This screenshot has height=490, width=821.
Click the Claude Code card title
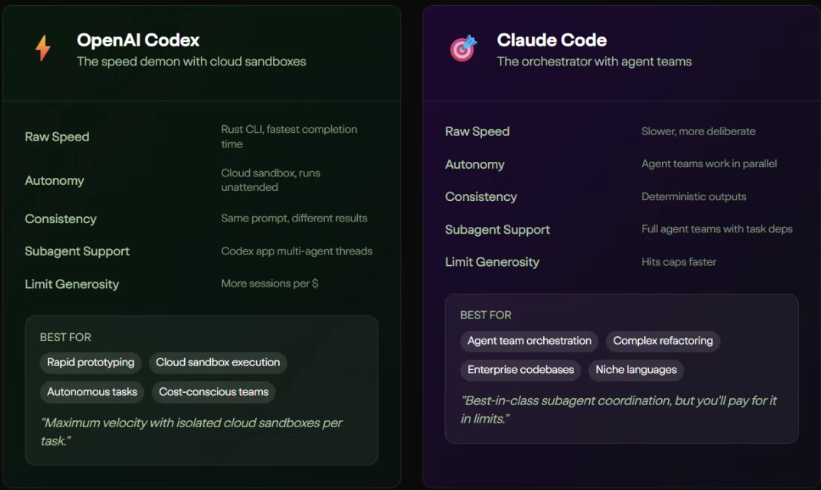[x=552, y=41]
